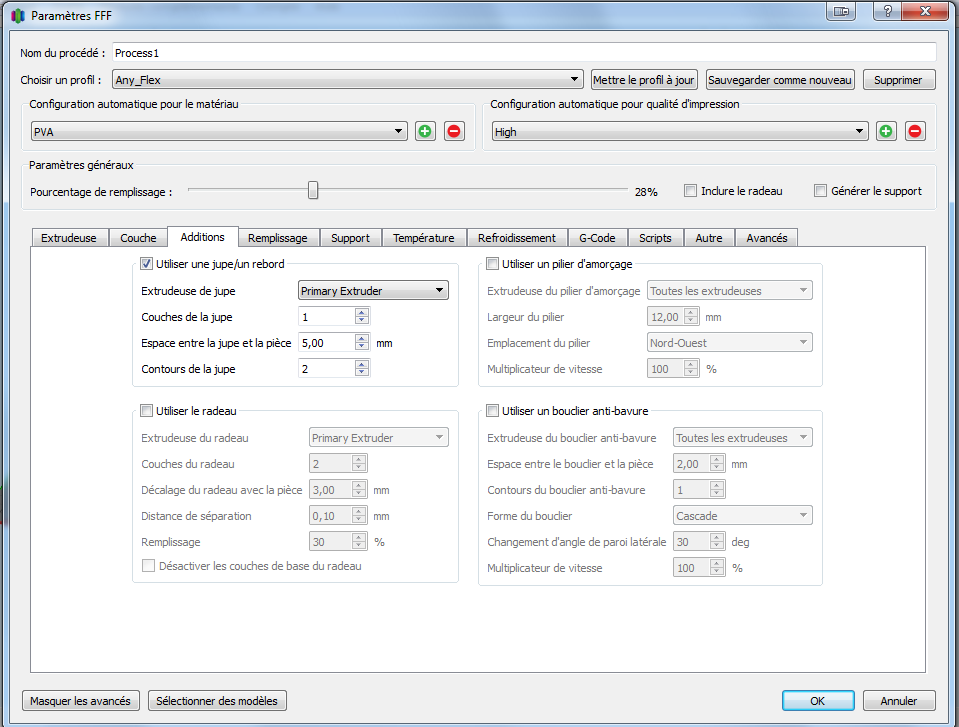The width and height of the screenshot is (959, 727).
Task: Check the Inclure le radeau option
Action: click(691, 191)
